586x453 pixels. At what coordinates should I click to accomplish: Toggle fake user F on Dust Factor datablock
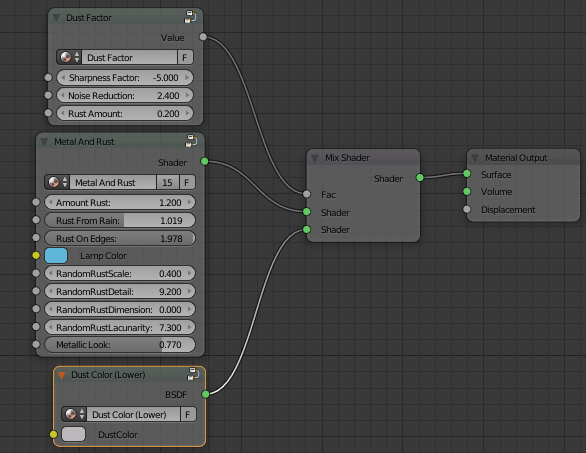coord(185,58)
